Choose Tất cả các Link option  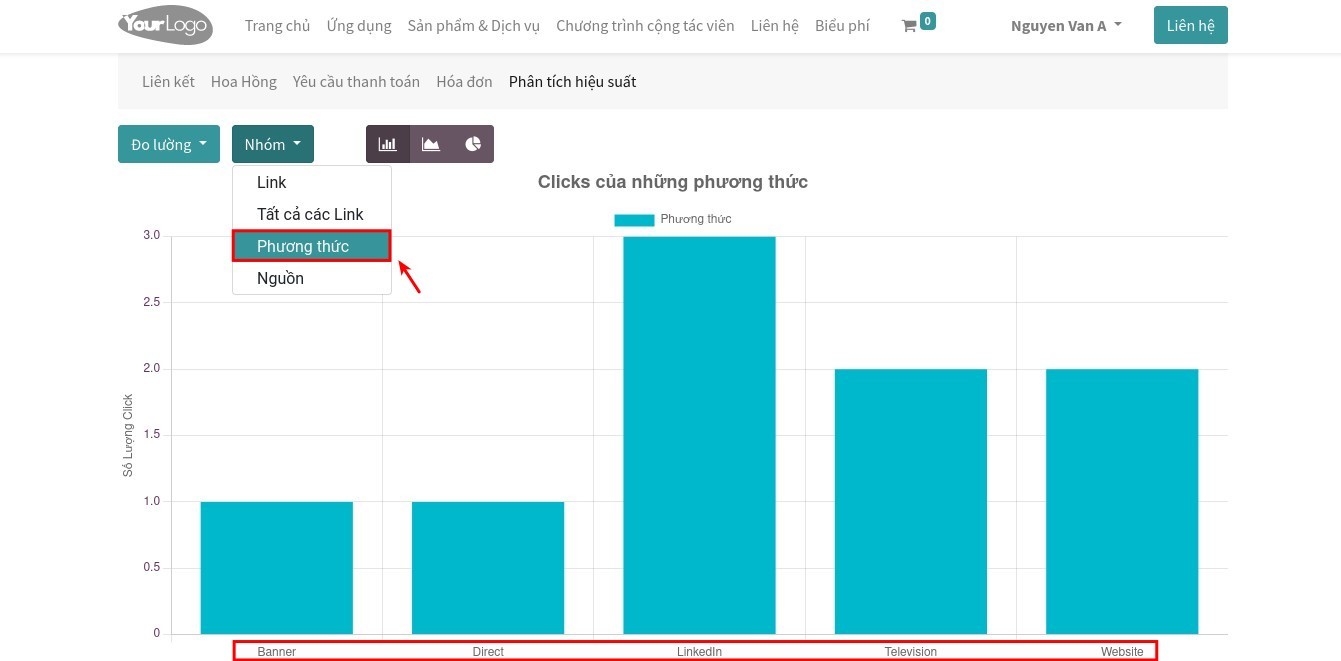311,214
